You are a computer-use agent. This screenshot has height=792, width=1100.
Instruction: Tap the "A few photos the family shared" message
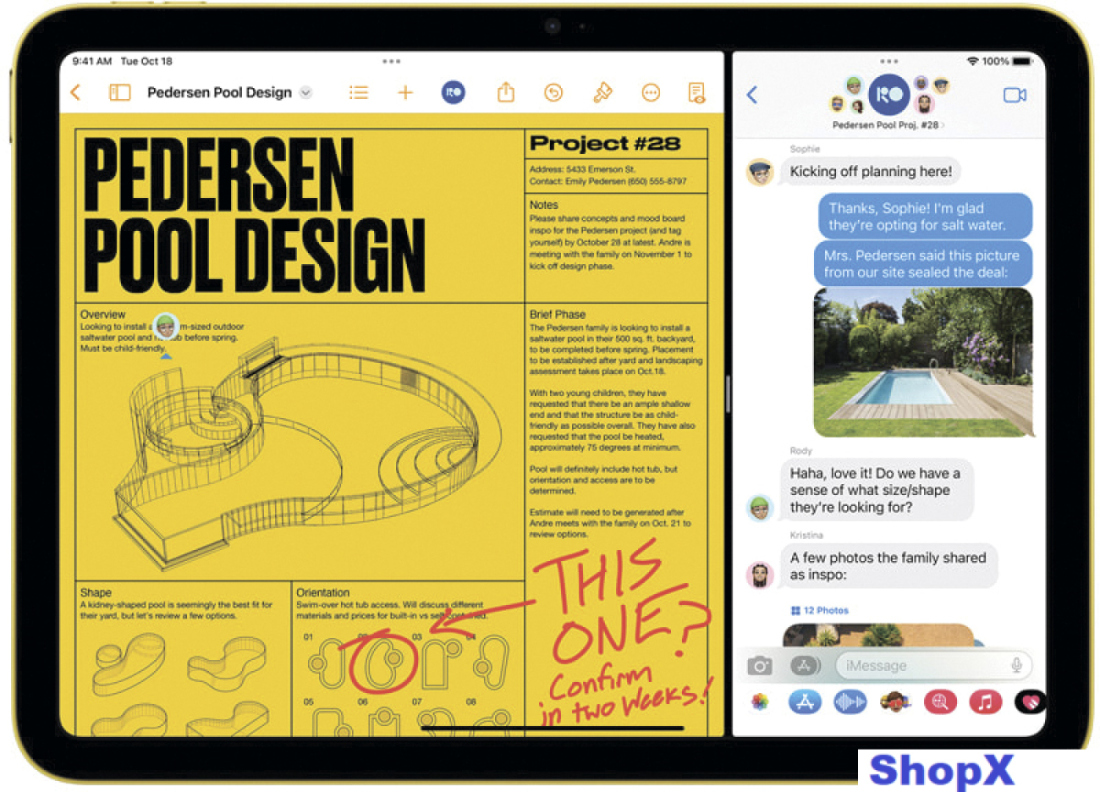[x=889, y=566]
